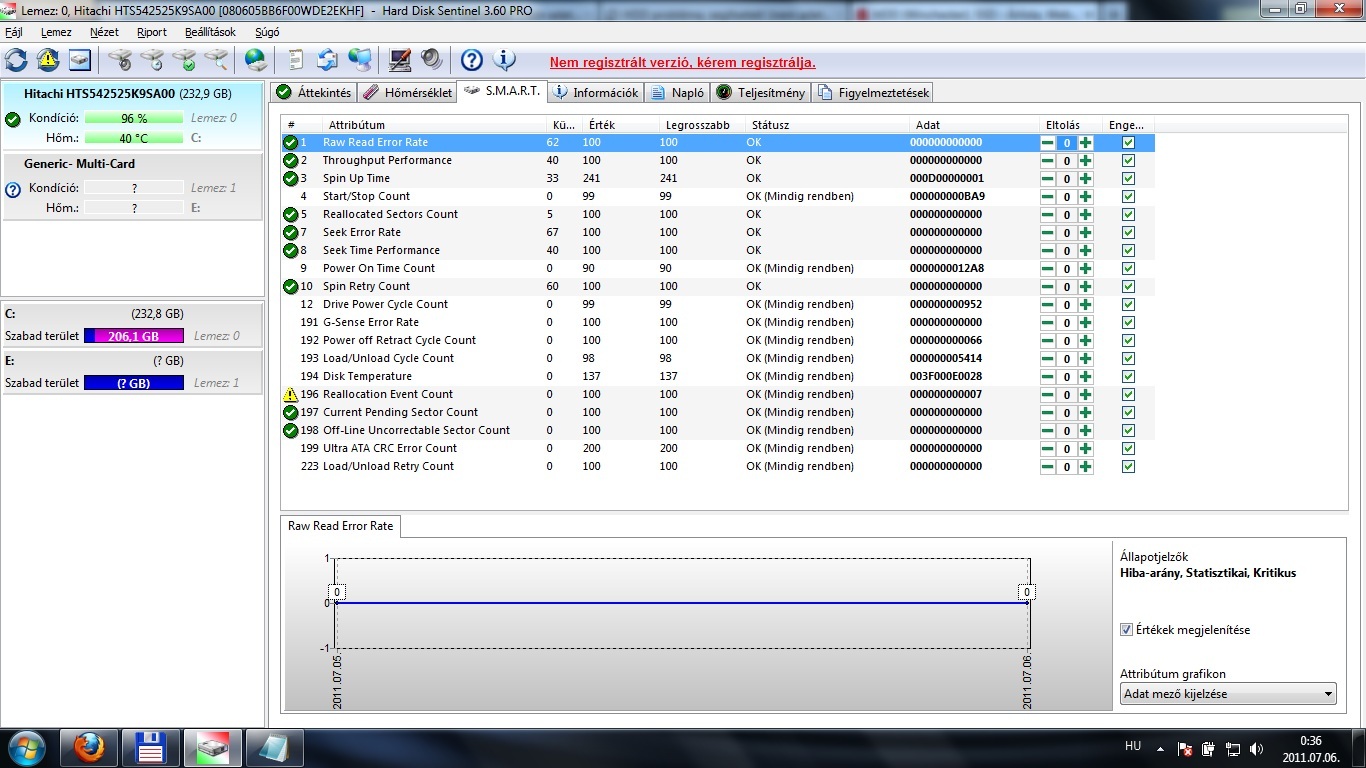The image size is (1366, 768).
Task: Click the floppy disk taskbar icon
Action: click(151, 747)
